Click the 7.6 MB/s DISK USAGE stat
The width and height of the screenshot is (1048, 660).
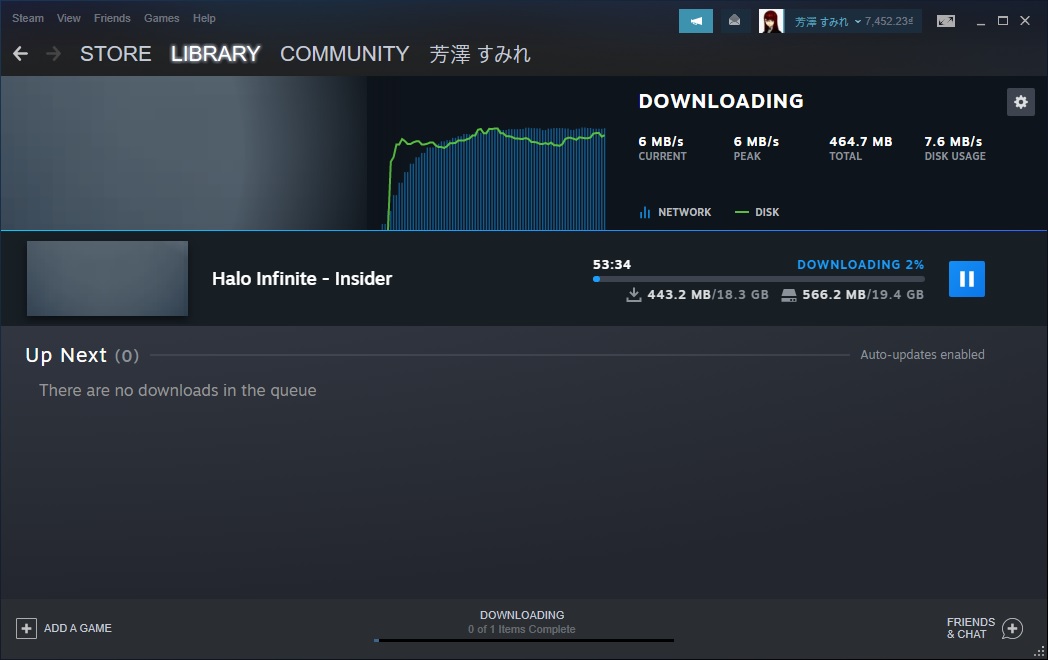[955, 148]
